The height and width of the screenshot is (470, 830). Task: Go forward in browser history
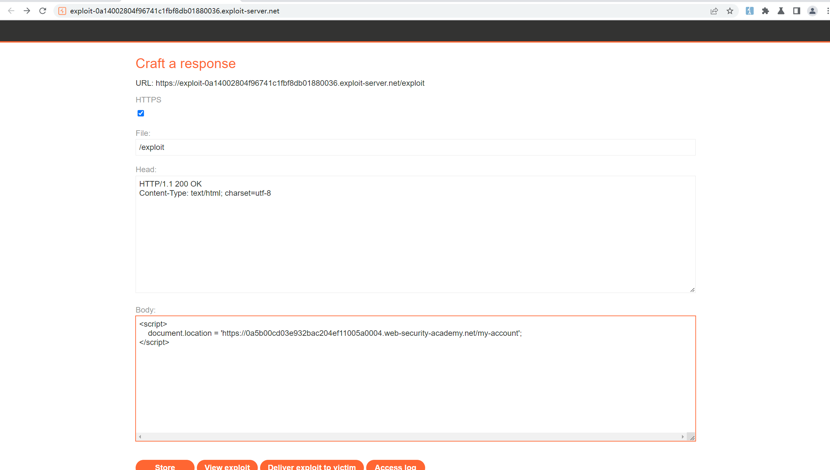[x=26, y=11]
